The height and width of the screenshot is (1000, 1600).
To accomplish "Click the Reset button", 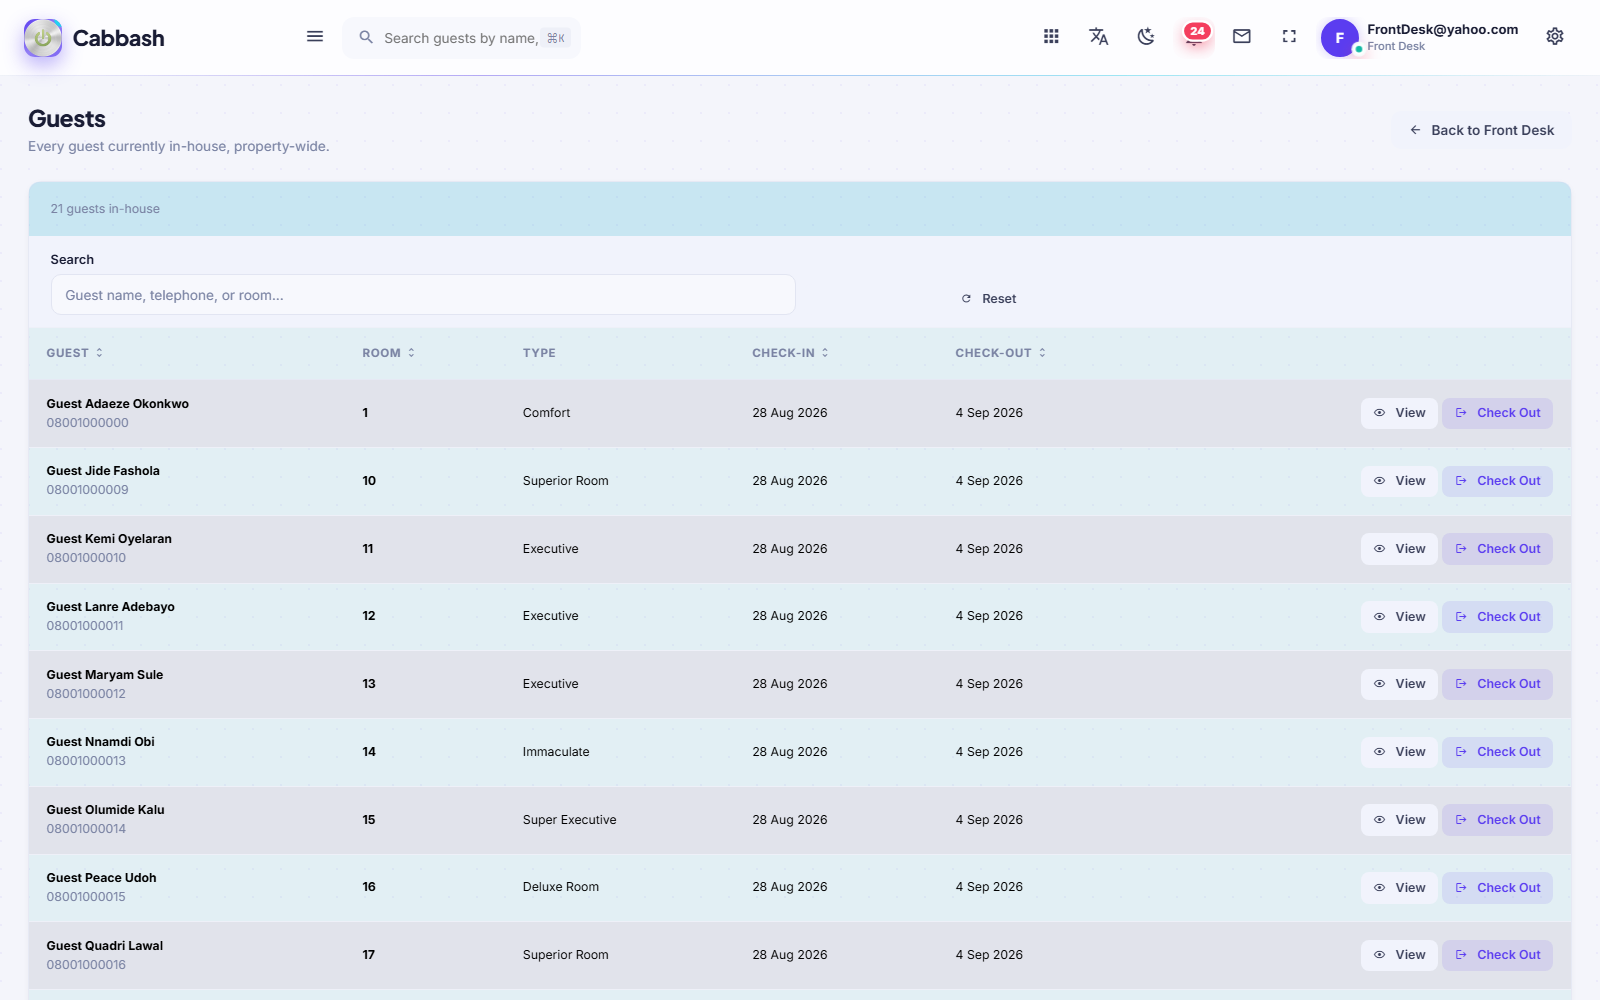I will click(x=989, y=299).
